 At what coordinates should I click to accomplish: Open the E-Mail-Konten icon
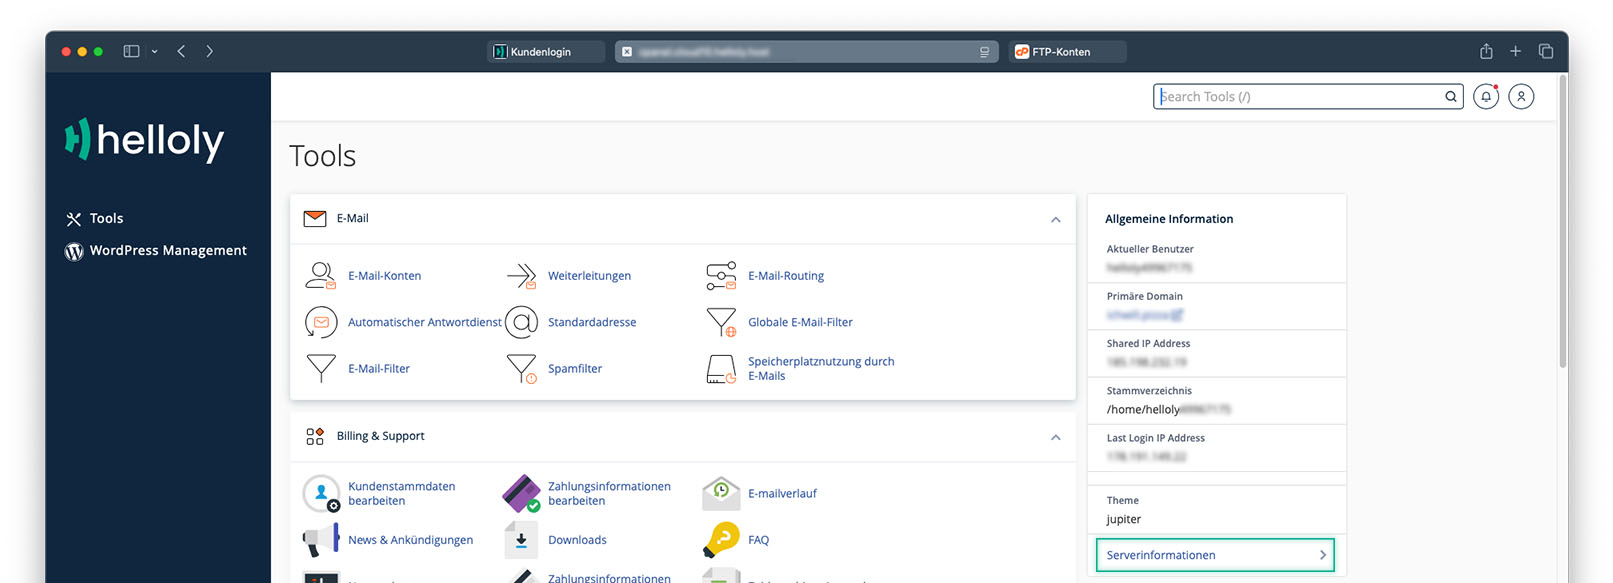[x=320, y=276]
